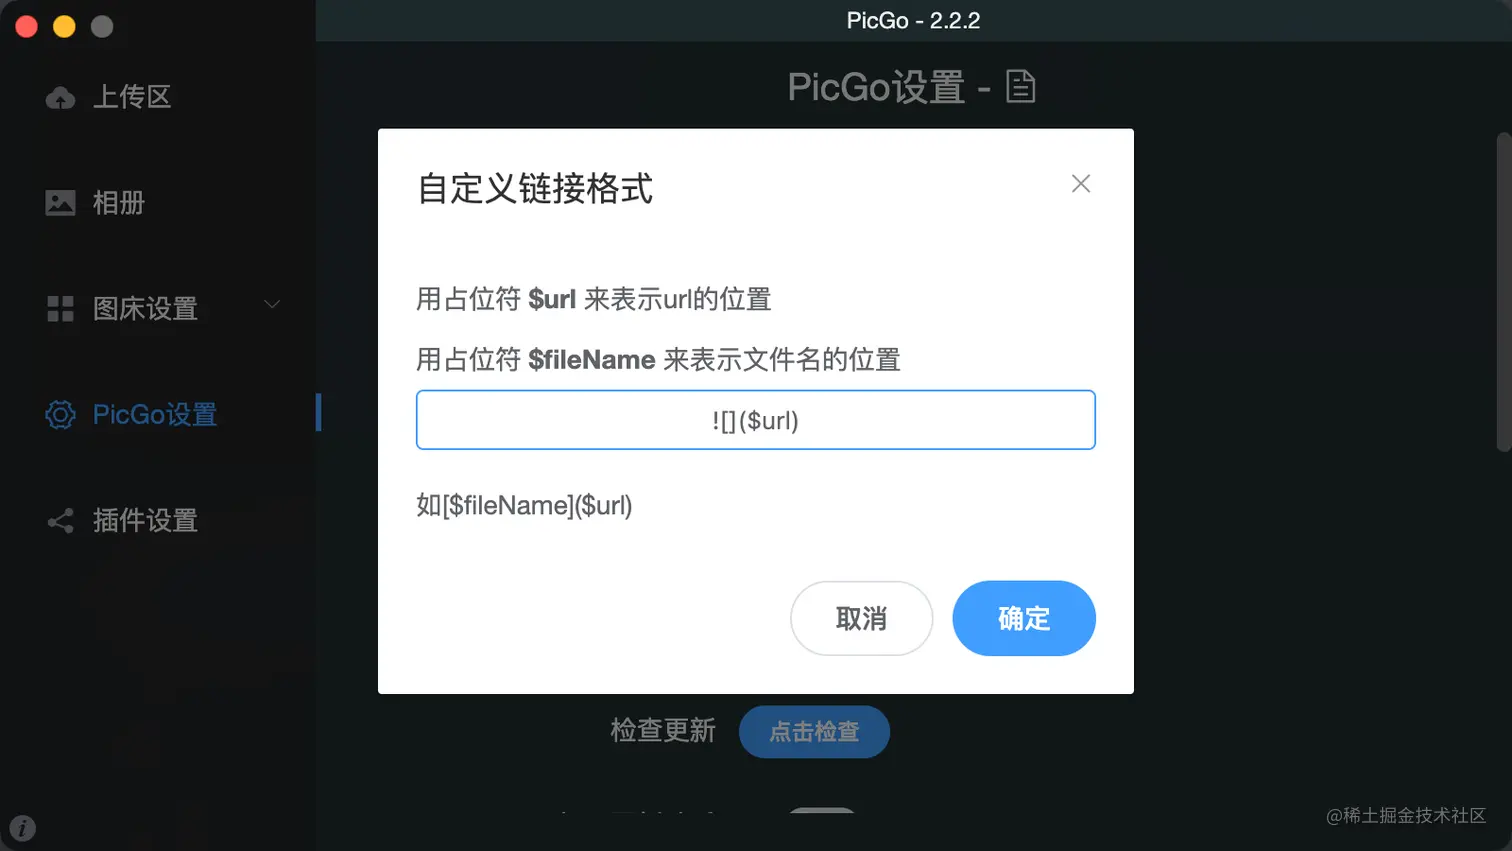Viewport: 1512px width, 851px height.
Task: Open the info icon at sidebar bottom
Action: [22, 828]
